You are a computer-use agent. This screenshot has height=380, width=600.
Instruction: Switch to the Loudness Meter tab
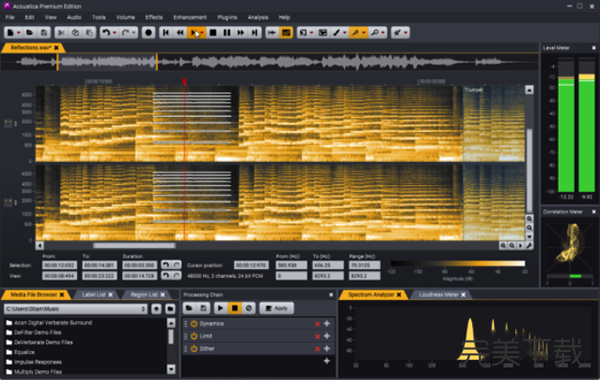pos(439,294)
